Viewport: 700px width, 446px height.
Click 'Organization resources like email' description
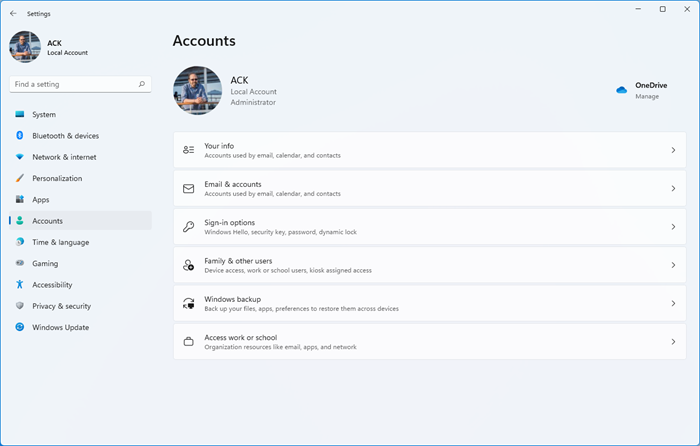pos(280,347)
